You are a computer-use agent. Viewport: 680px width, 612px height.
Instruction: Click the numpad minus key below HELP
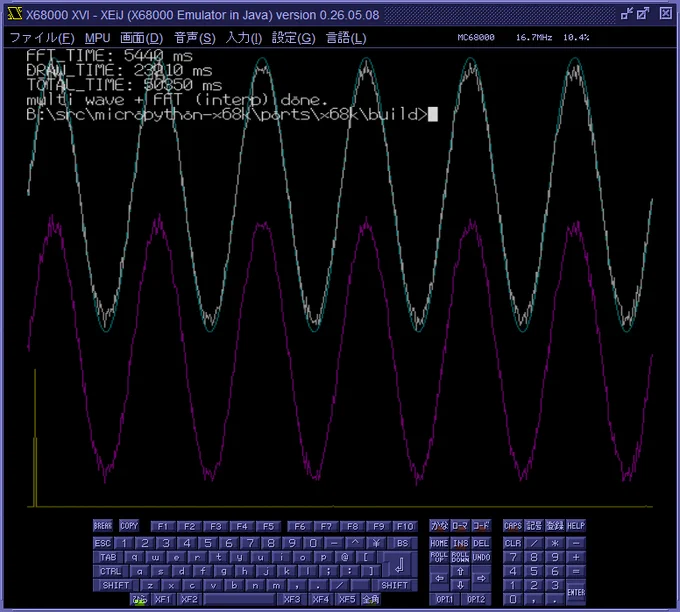pyautogui.click(x=576, y=543)
